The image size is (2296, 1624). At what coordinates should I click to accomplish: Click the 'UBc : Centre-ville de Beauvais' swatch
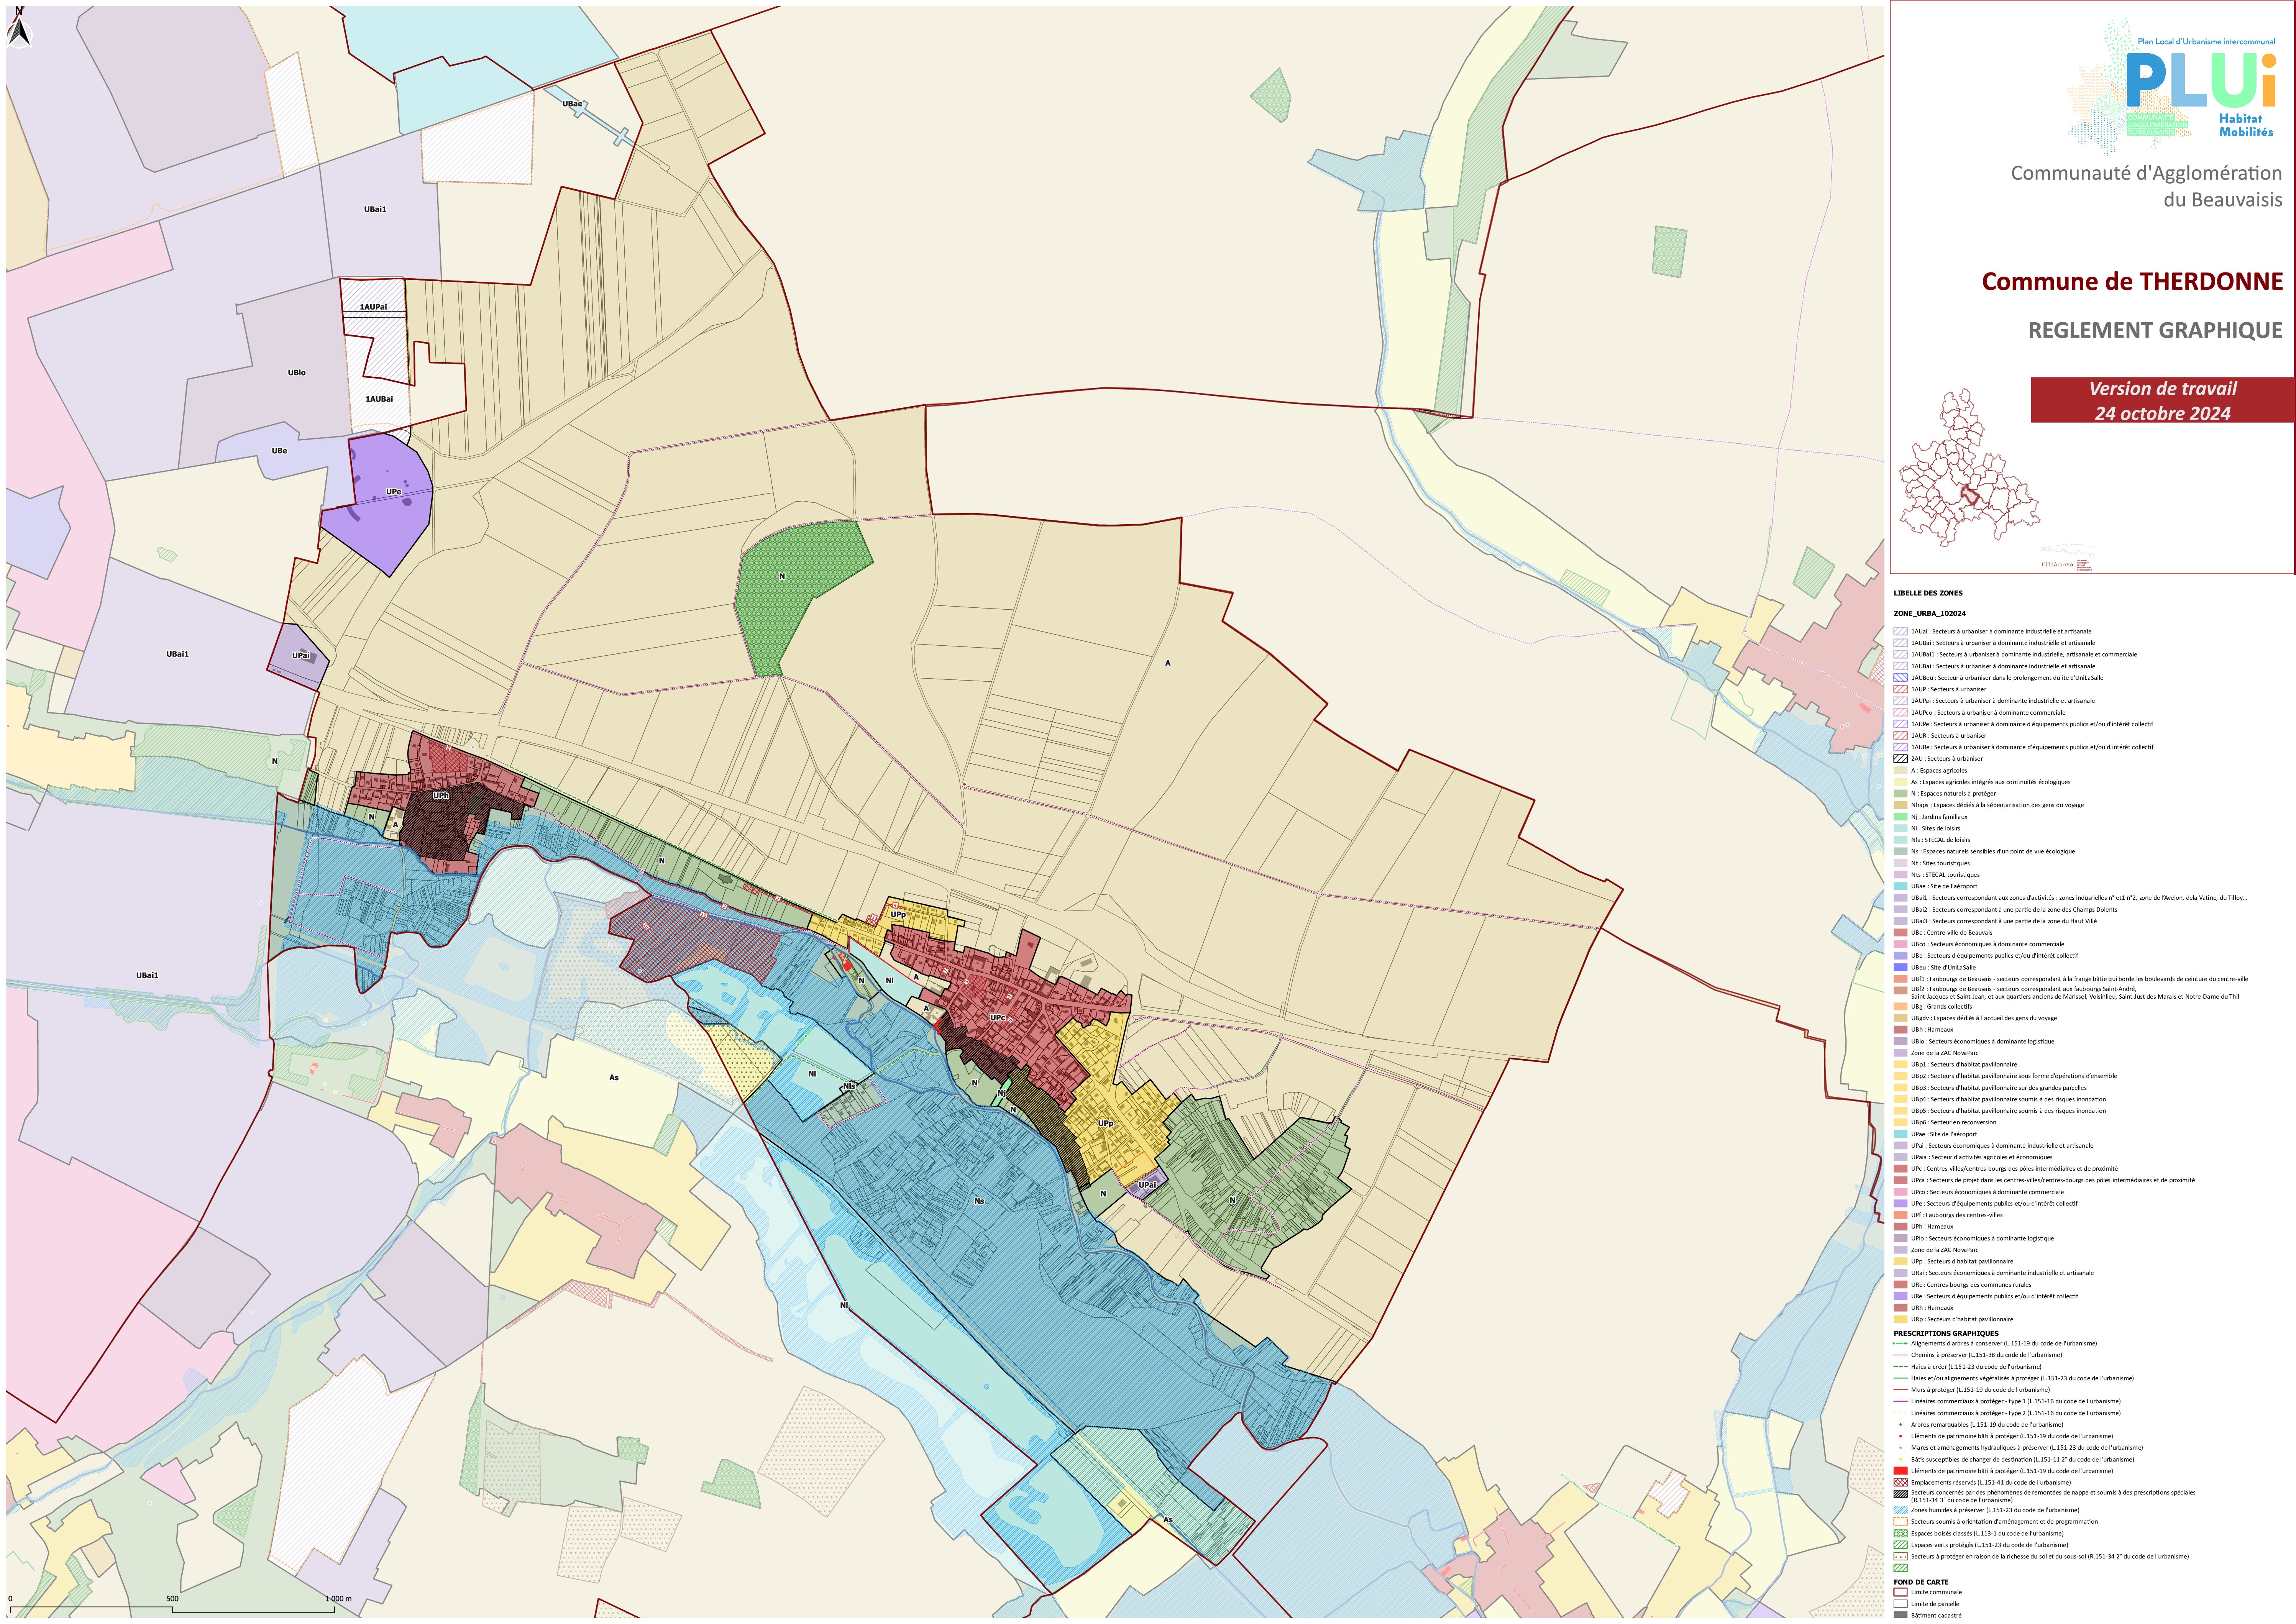pyautogui.click(x=1900, y=933)
